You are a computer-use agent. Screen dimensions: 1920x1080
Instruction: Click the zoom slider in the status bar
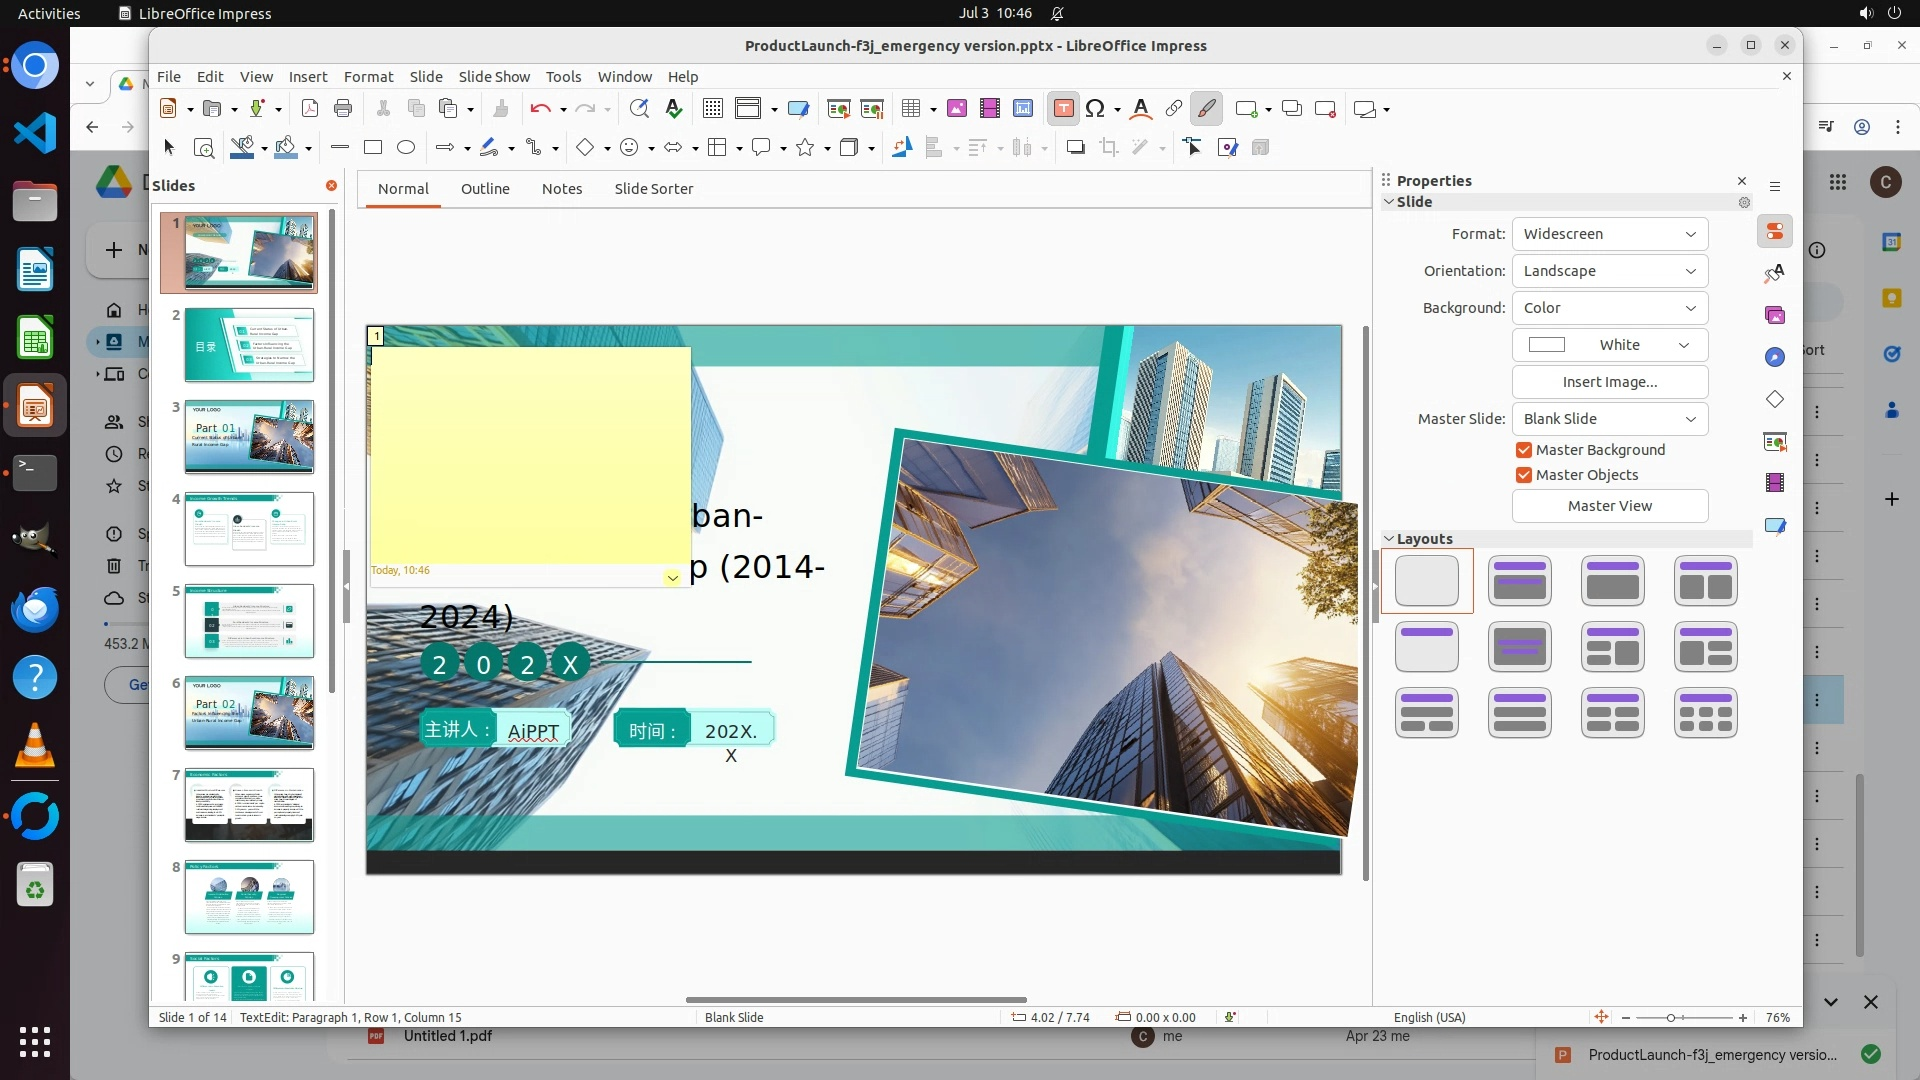(x=1671, y=1018)
